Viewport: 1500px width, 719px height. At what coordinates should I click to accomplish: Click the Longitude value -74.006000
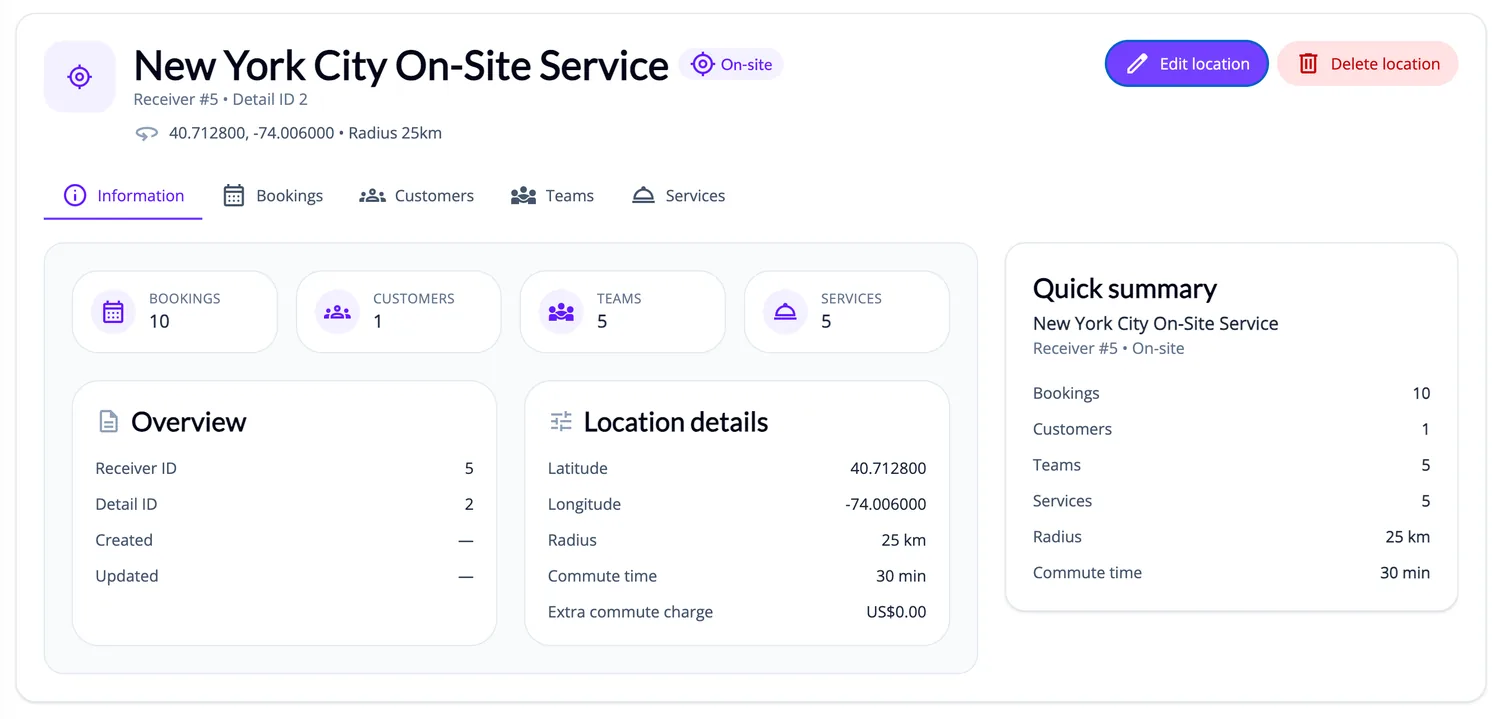(x=886, y=504)
